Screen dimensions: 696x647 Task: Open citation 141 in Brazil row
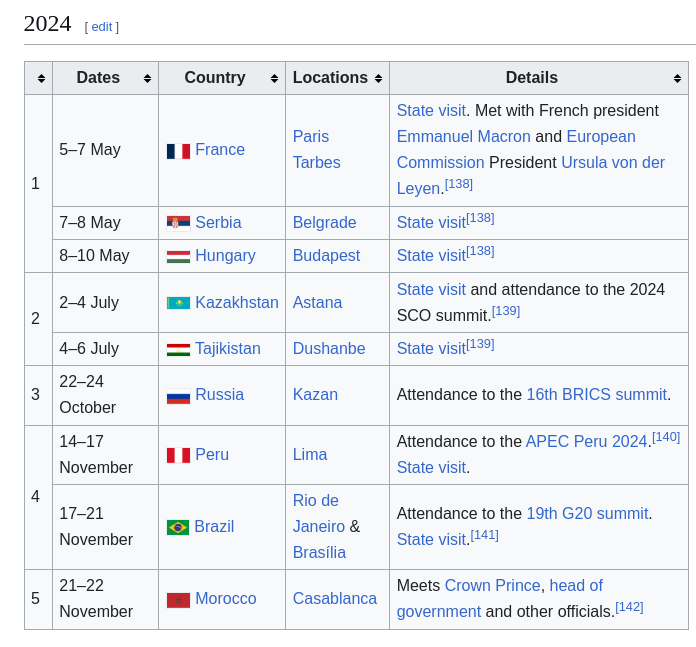[484, 535]
